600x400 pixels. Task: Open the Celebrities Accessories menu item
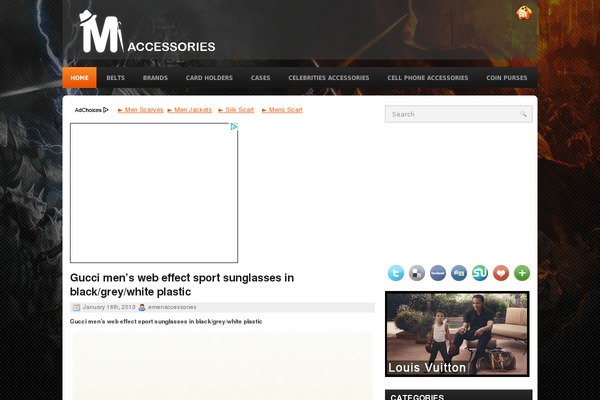(329, 78)
